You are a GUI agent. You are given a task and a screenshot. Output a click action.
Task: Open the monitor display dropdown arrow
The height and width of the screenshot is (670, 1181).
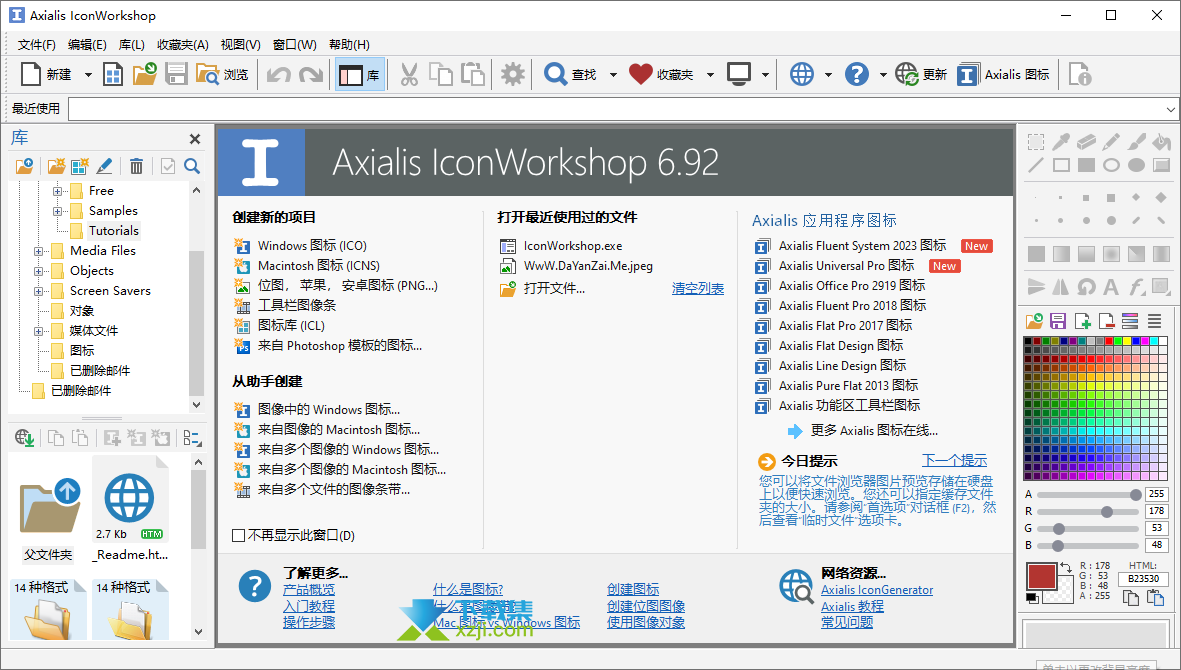coord(765,75)
